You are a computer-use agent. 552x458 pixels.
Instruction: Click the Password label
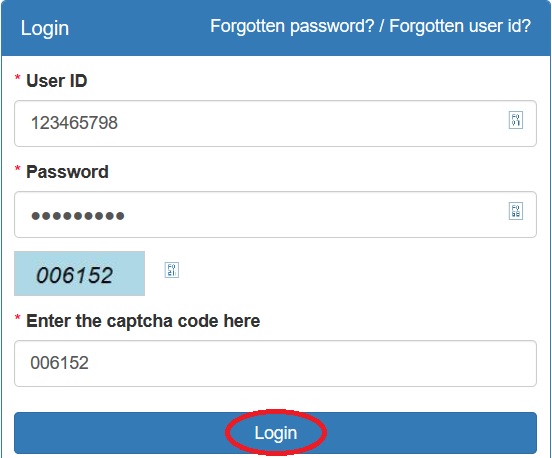coord(67,172)
